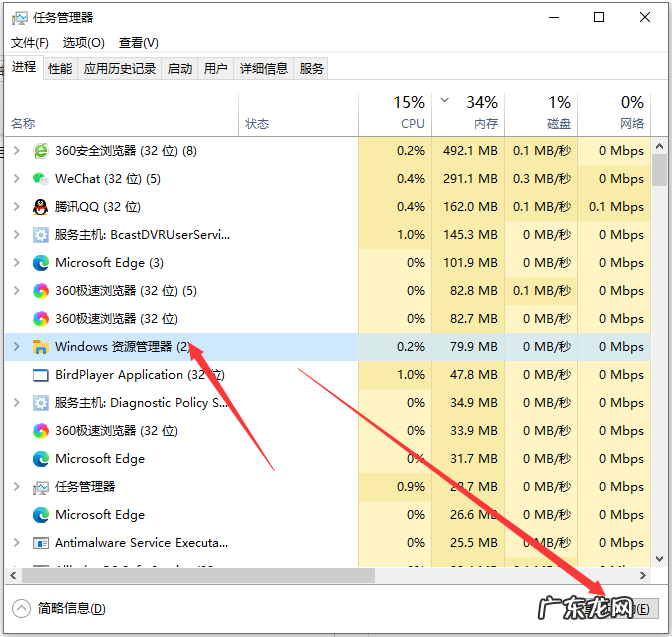672x637 pixels.
Task: Sort by the 内存 column header
Action: (x=468, y=115)
